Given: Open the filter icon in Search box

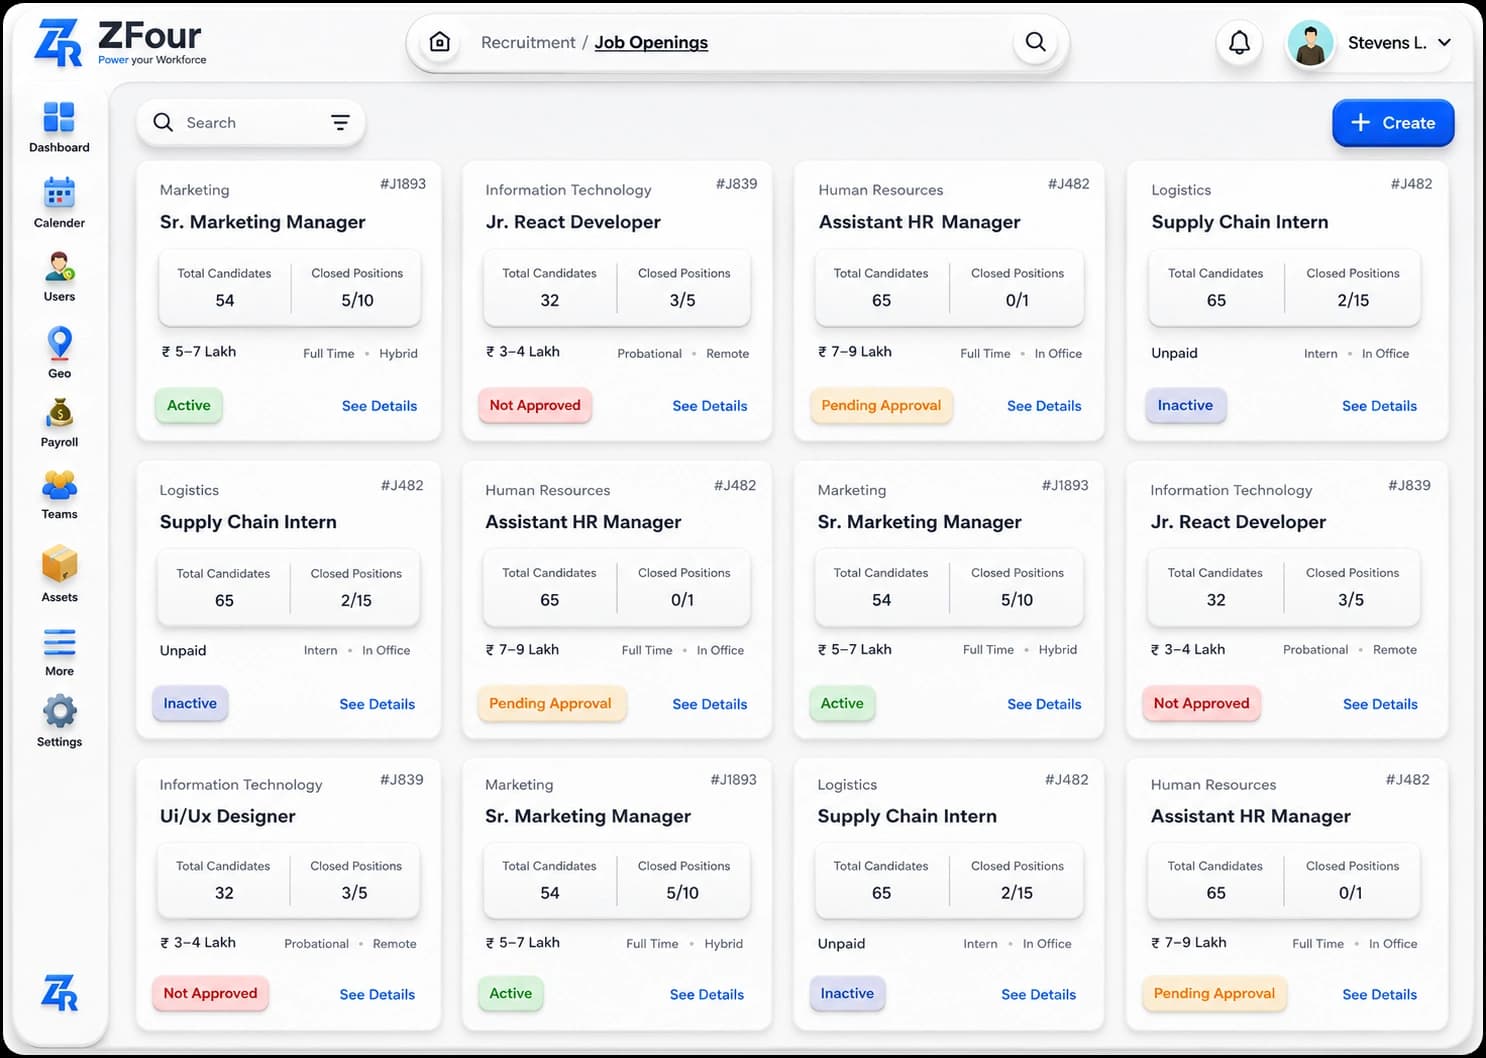Looking at the screenshot, I should tap(340, 122).
